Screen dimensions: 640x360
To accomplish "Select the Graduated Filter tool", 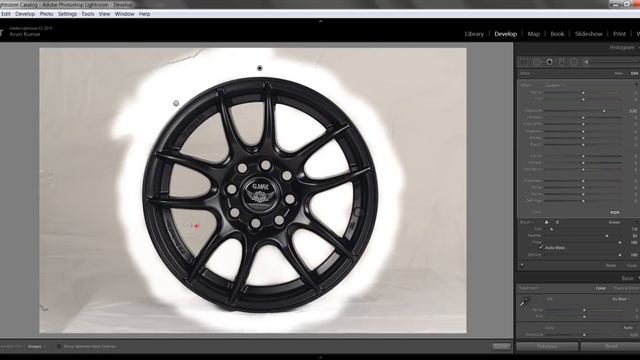I will click(x=562, y=62).
